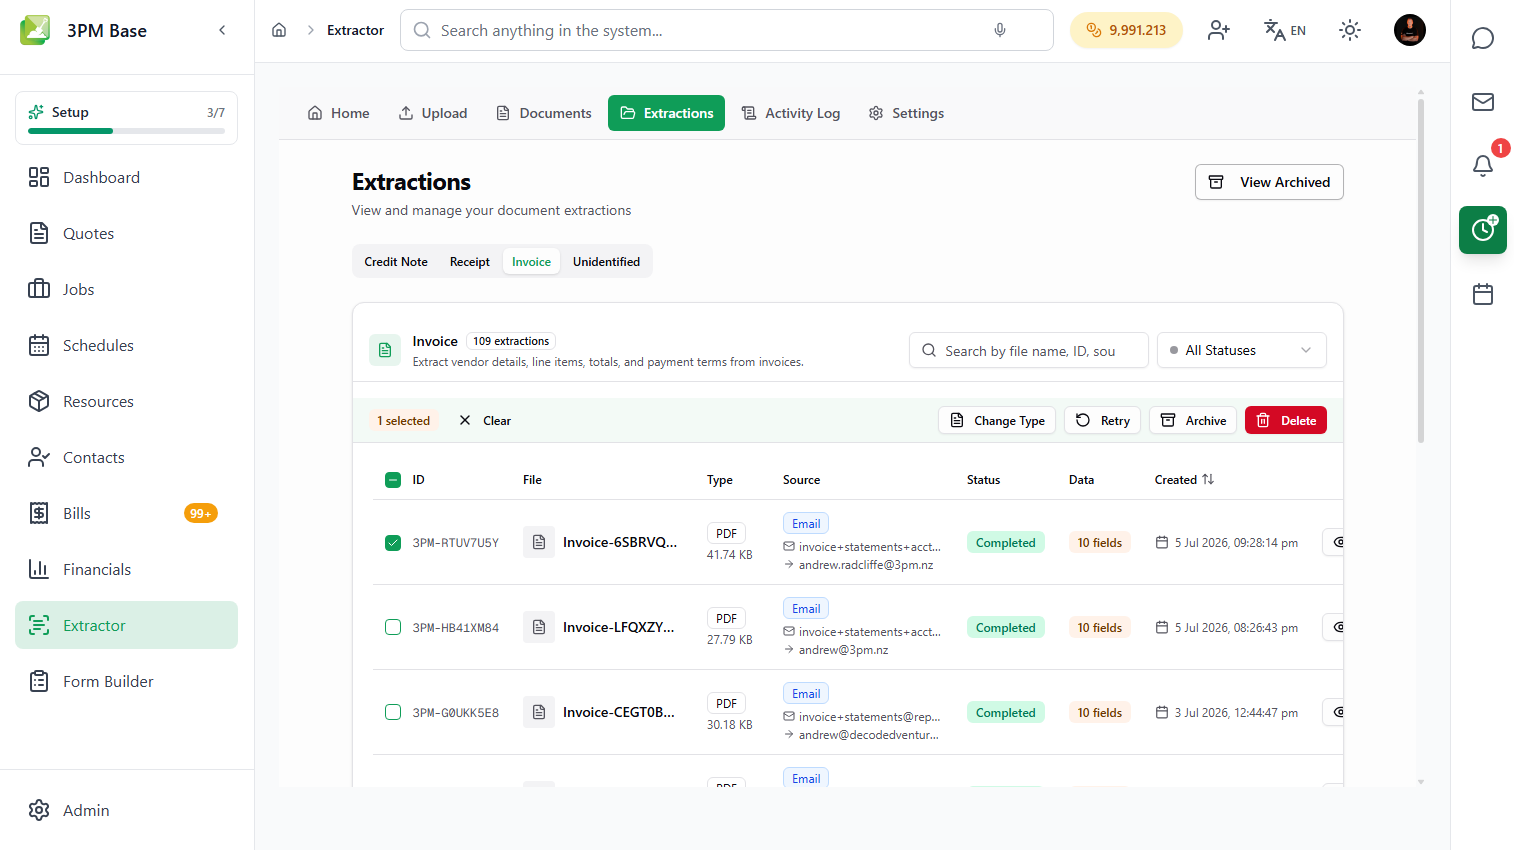The image size is (1515, 852).
Task: View extraction 3PM-HB41XM84 eye icon
Action: (x=1334, y=627)
